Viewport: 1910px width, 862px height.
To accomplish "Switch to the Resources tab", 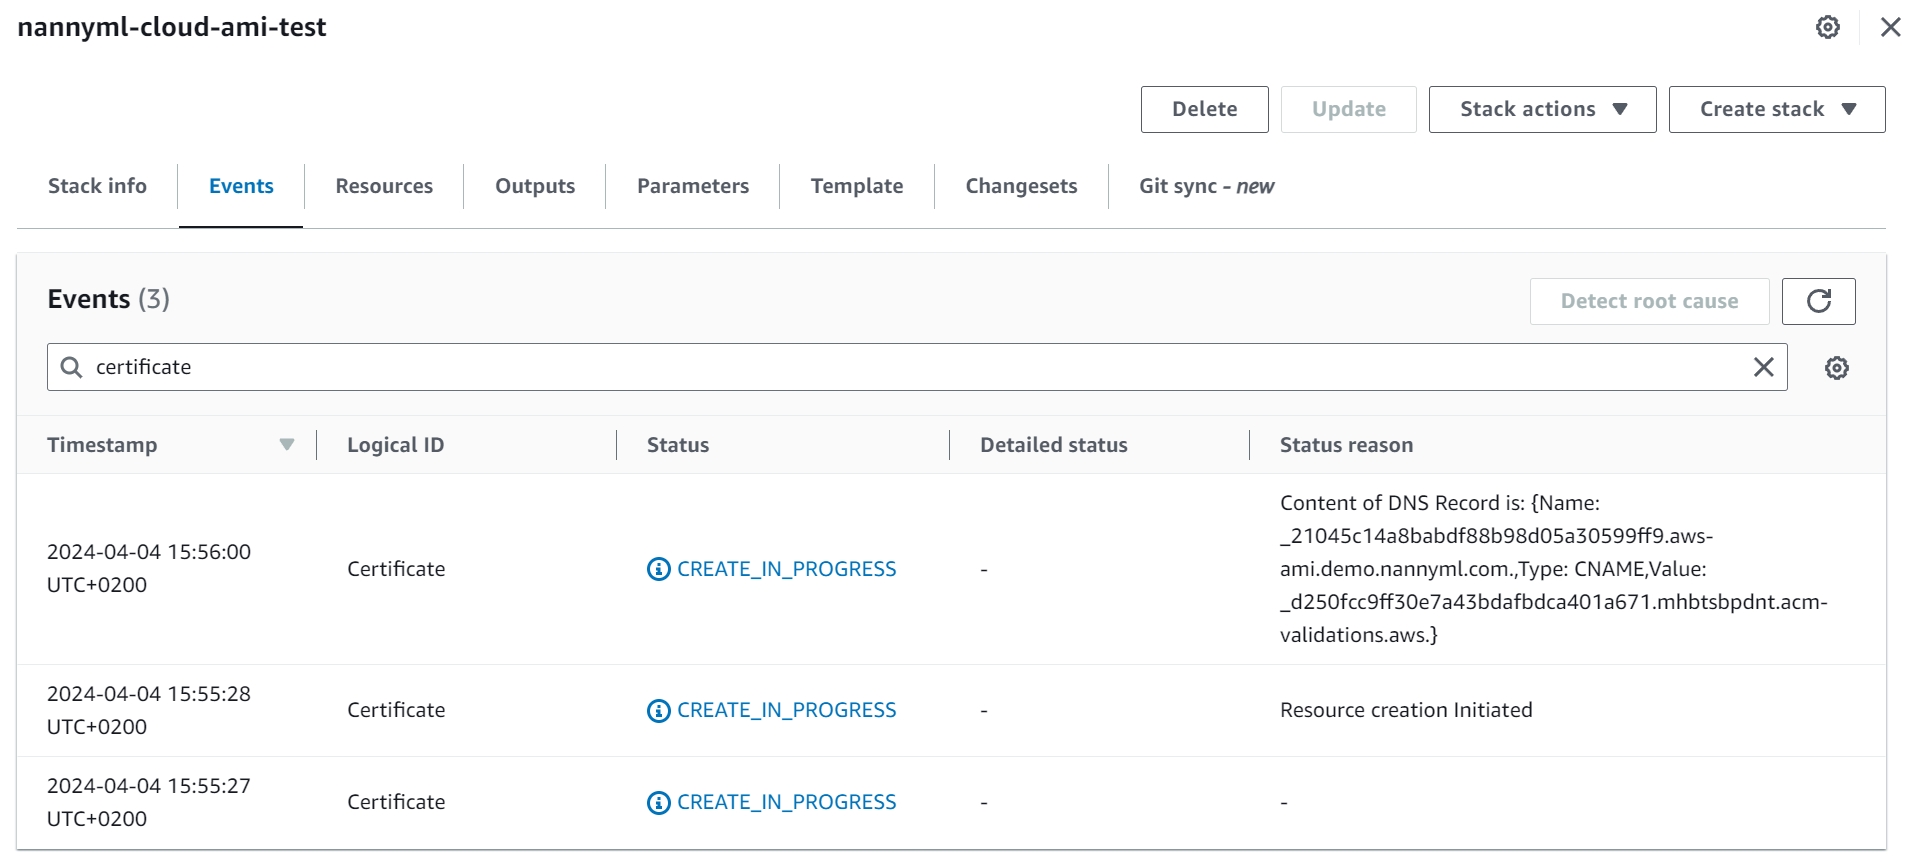I will (x=384, y=186).
